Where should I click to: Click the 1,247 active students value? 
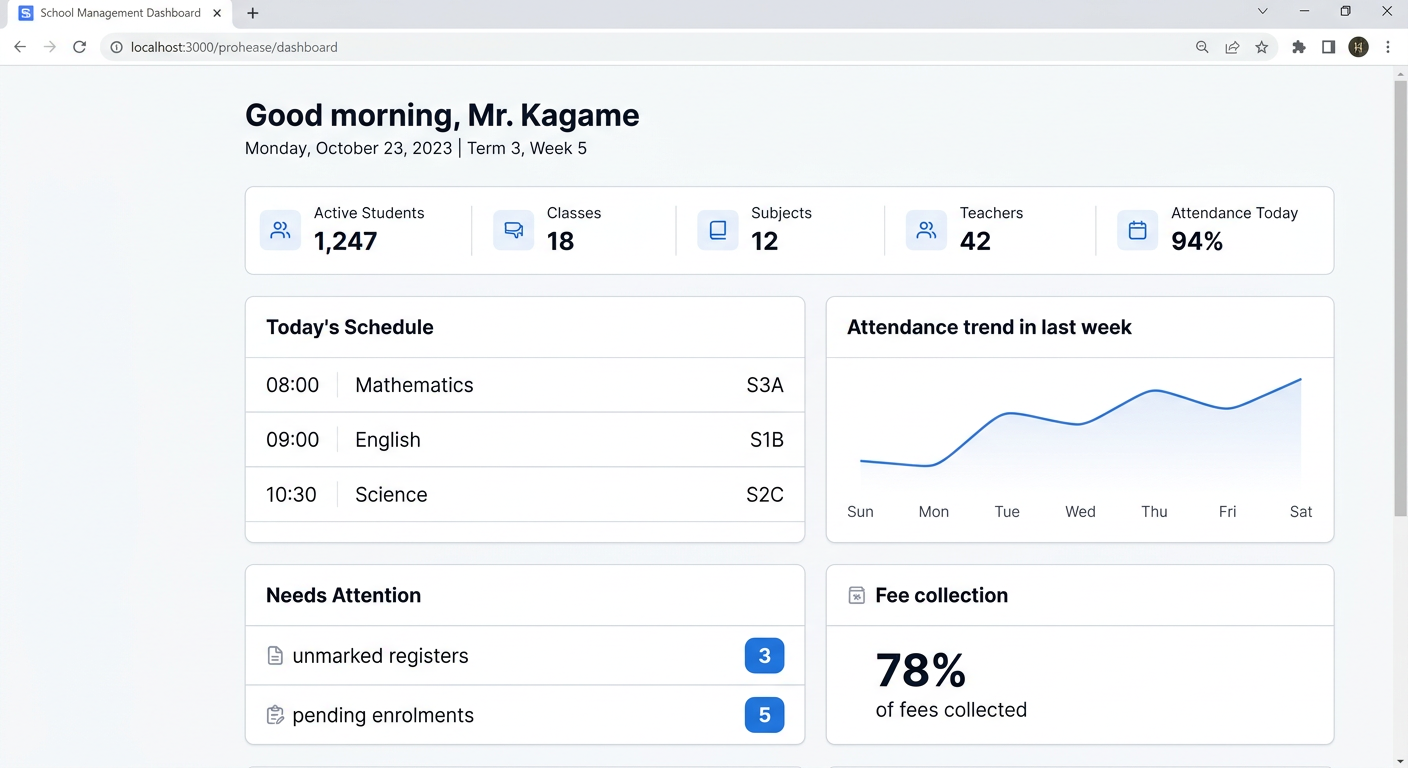click(346, 241)
